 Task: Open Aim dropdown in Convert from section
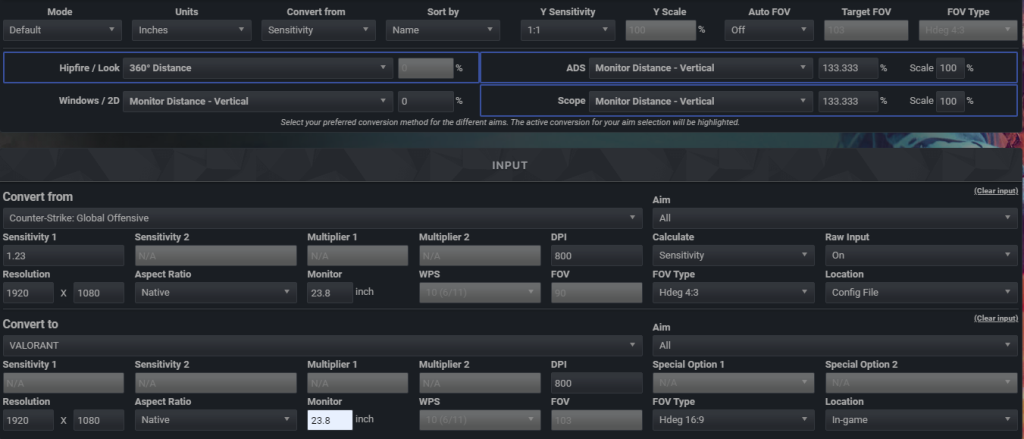coord(835,218)
